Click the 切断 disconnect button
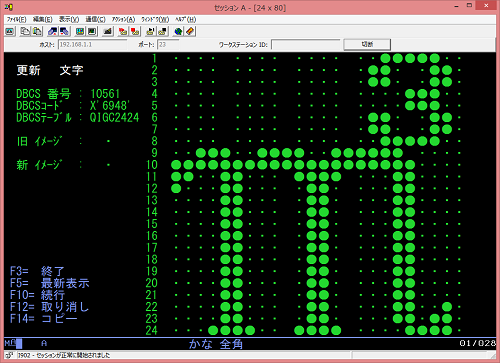This screenshot has height=363, width=500. [367, 44]
